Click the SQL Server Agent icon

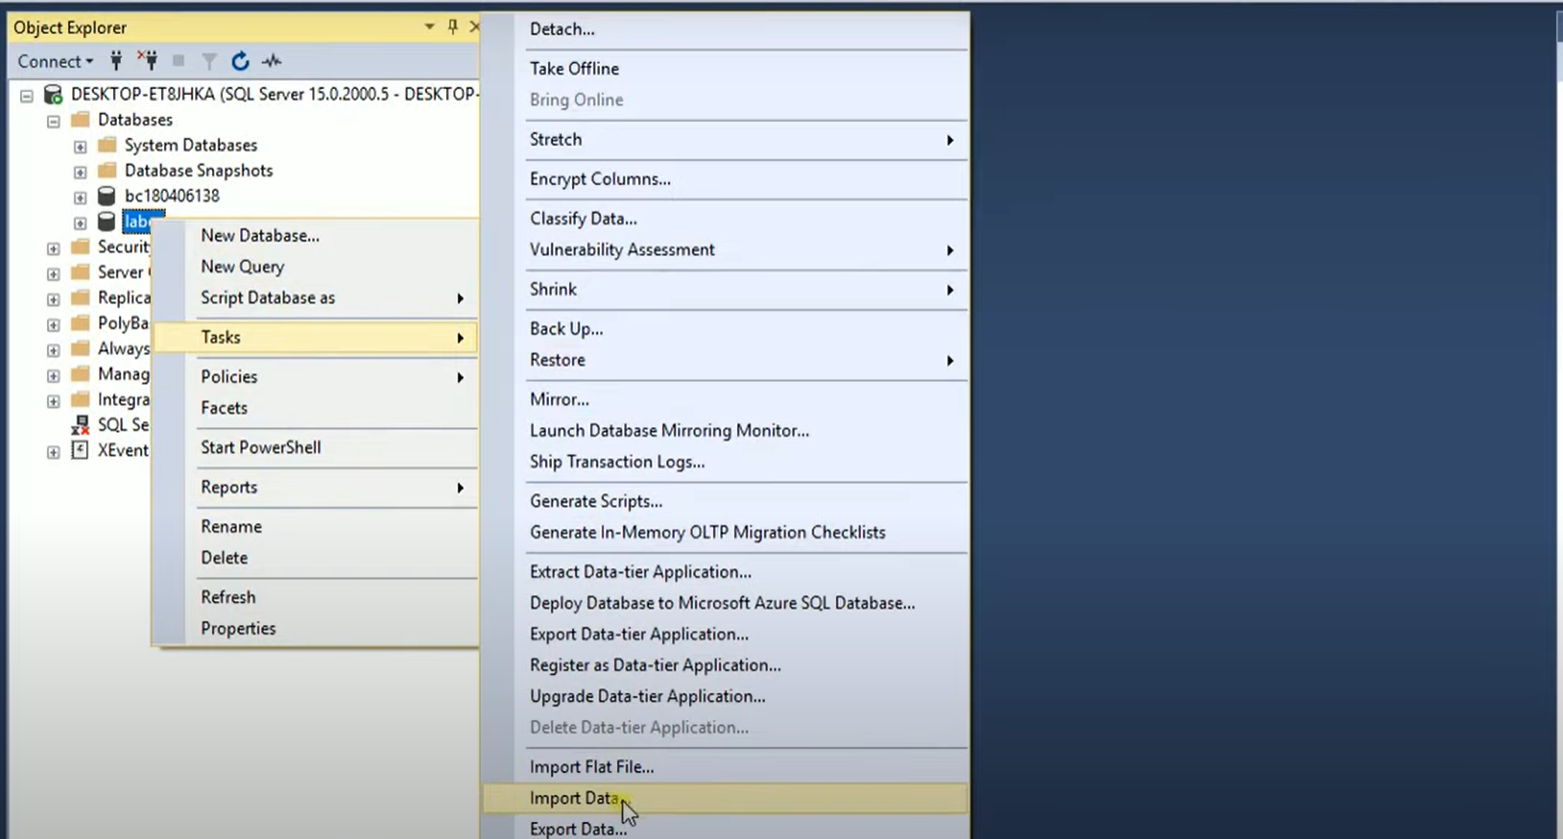point(80,425)
